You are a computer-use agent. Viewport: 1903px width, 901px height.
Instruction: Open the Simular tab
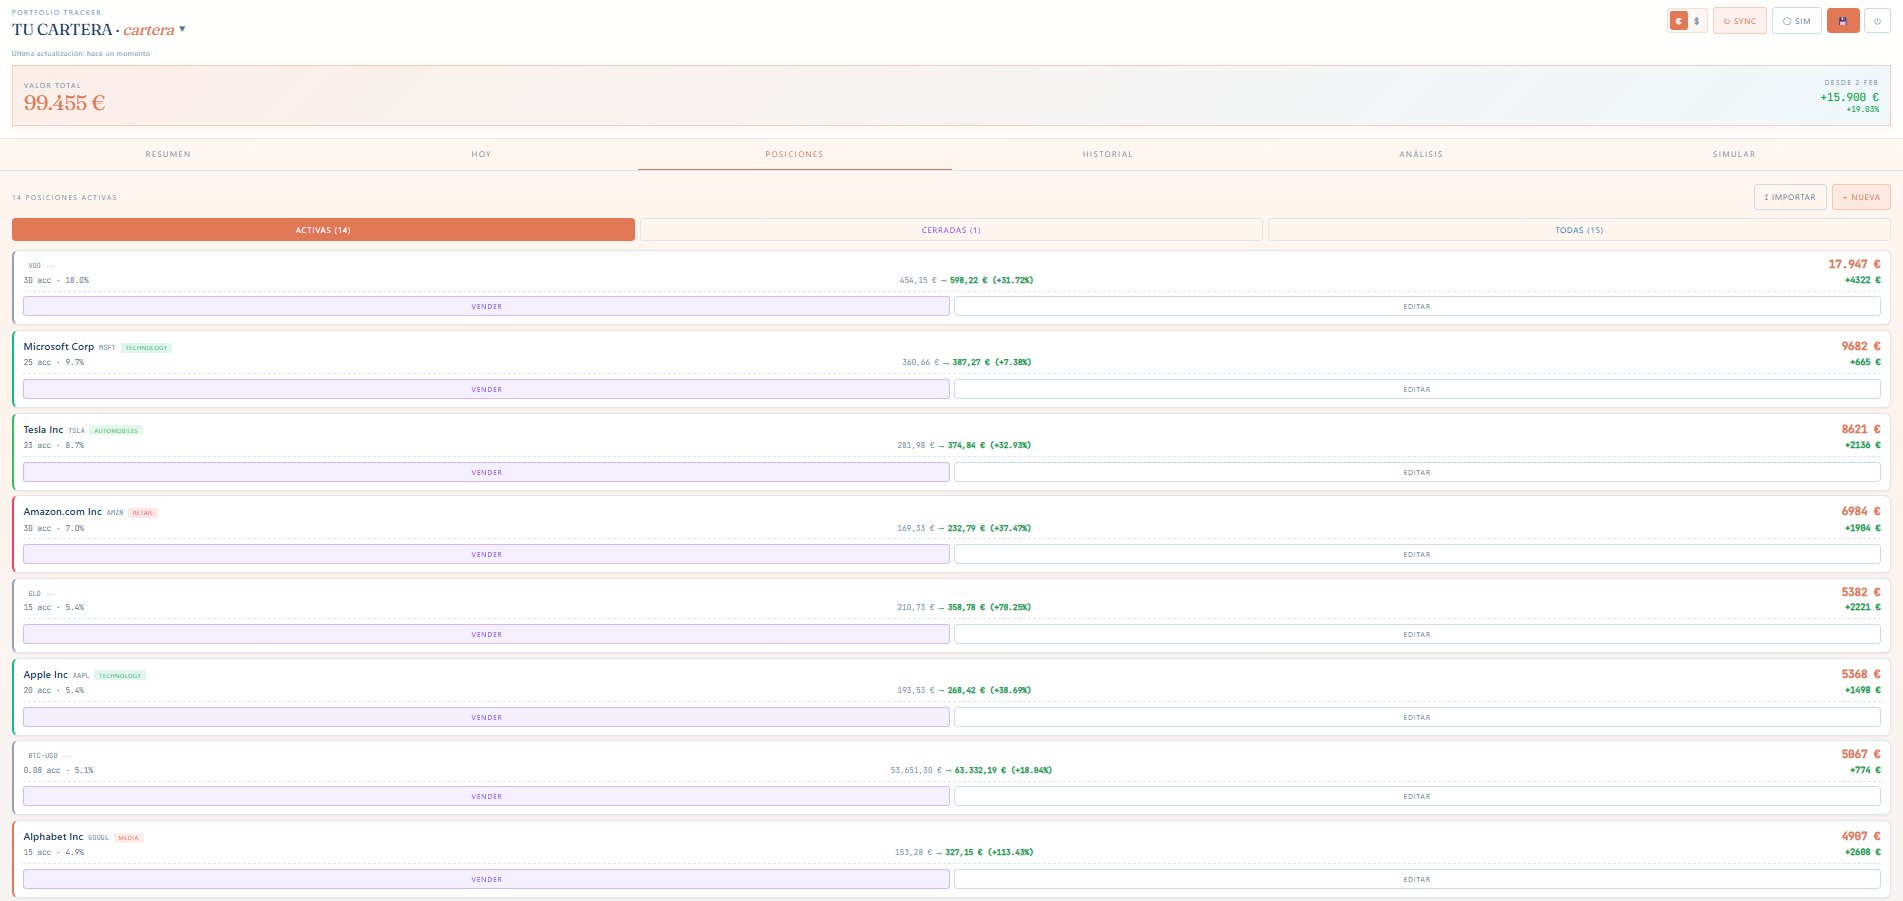pos(1734,154)
